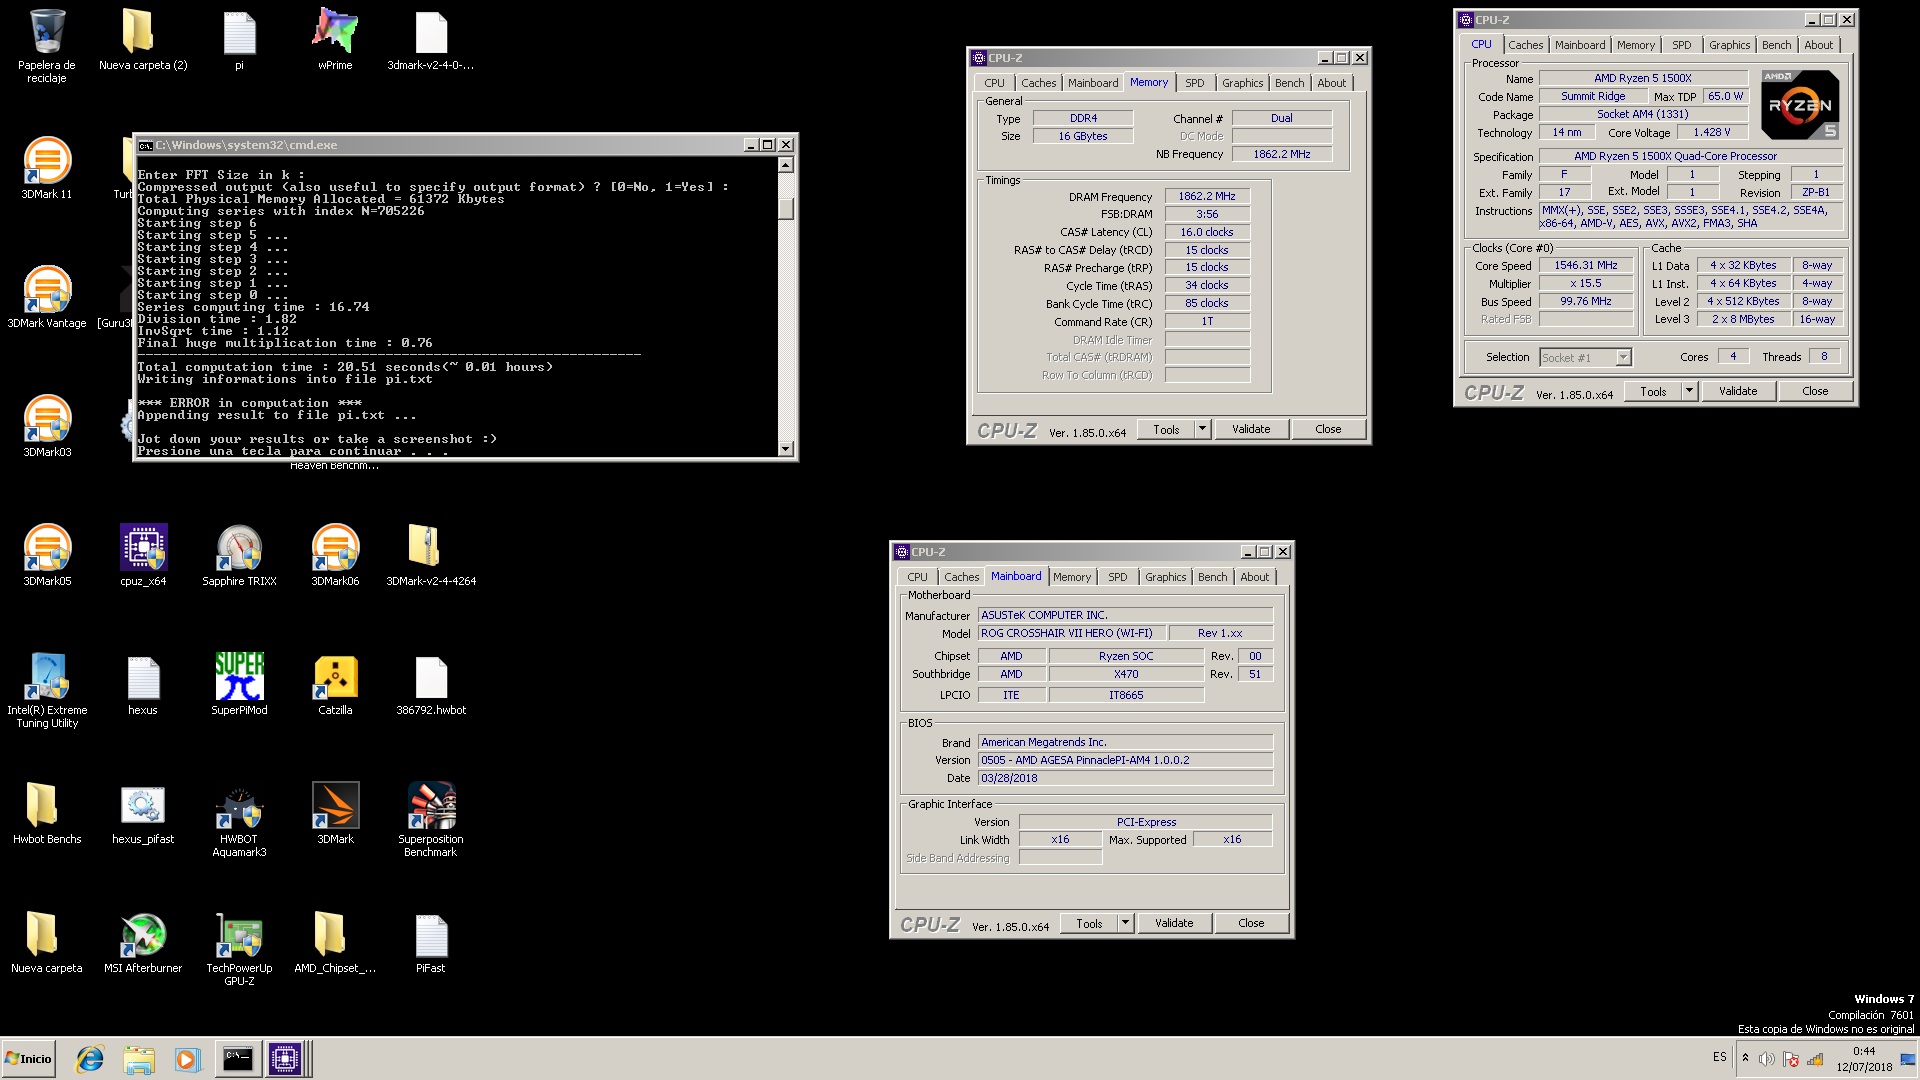Click Tools button in Mainboard CPU-Z window
Viewport: 1920px width, 1080px height.
point(1089,923)
